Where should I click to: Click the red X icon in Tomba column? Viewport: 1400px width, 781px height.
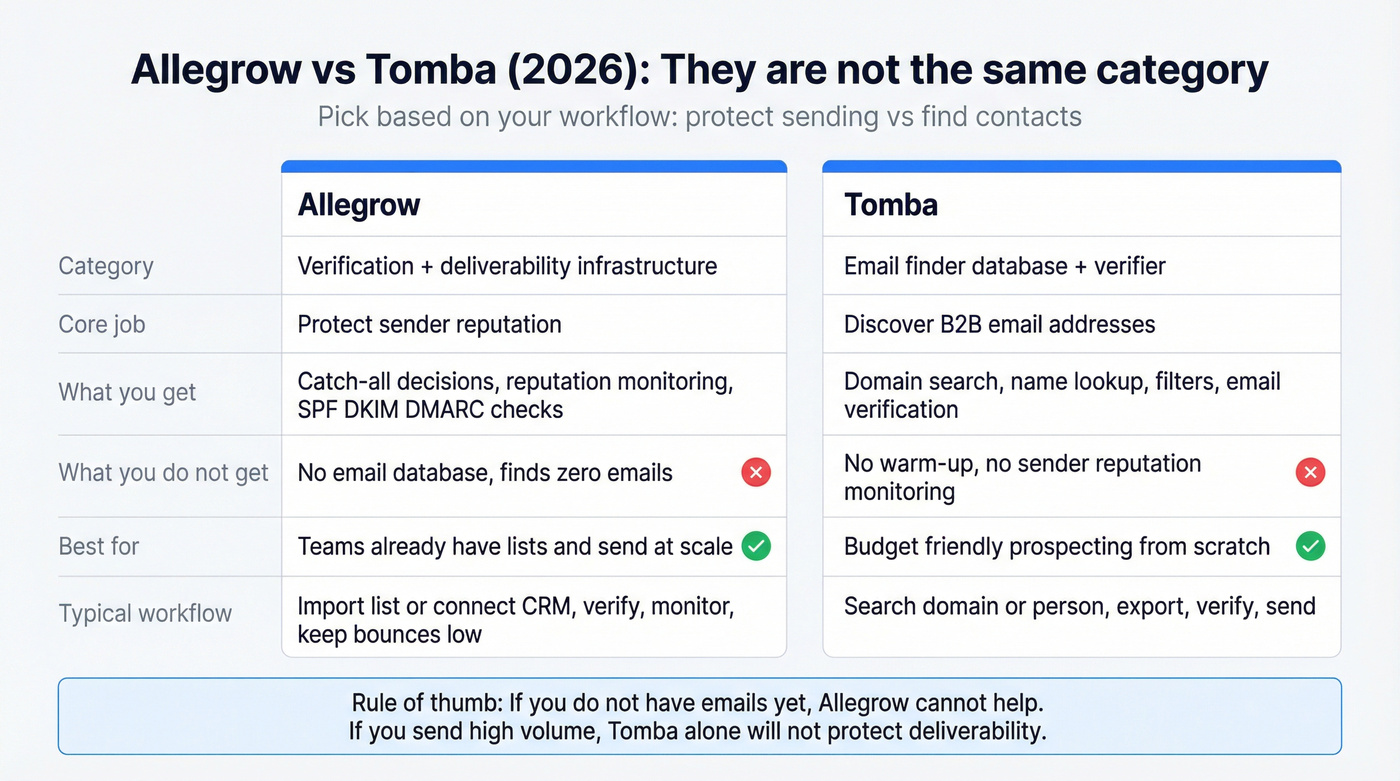point(1310,472)
